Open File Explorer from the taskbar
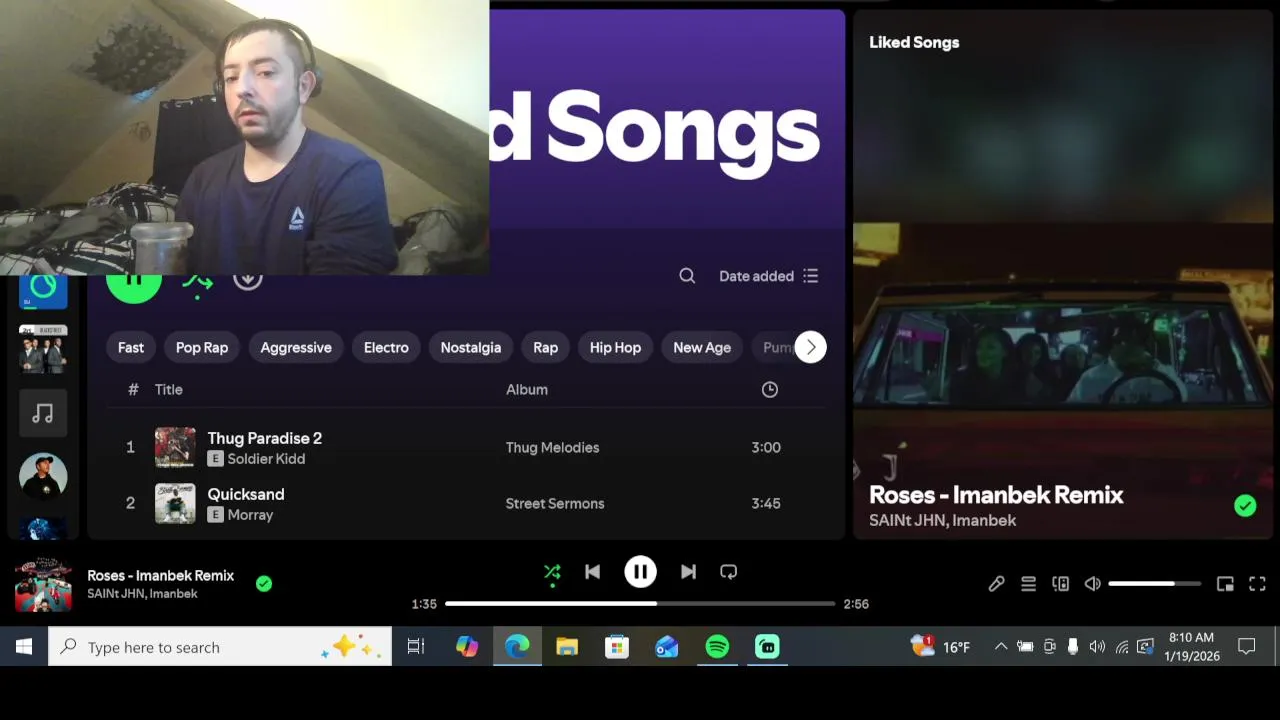 (567, 647)
